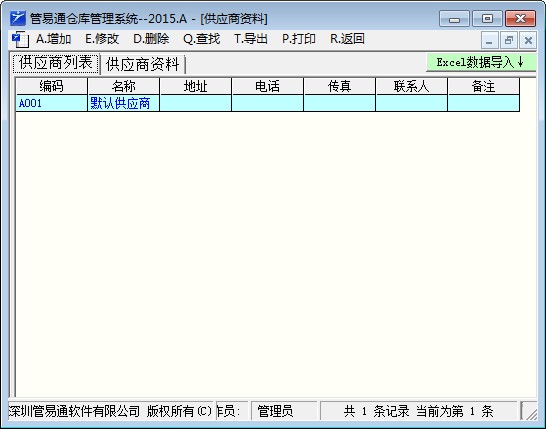Click the app icon in title bar

(x=18, y=18)
